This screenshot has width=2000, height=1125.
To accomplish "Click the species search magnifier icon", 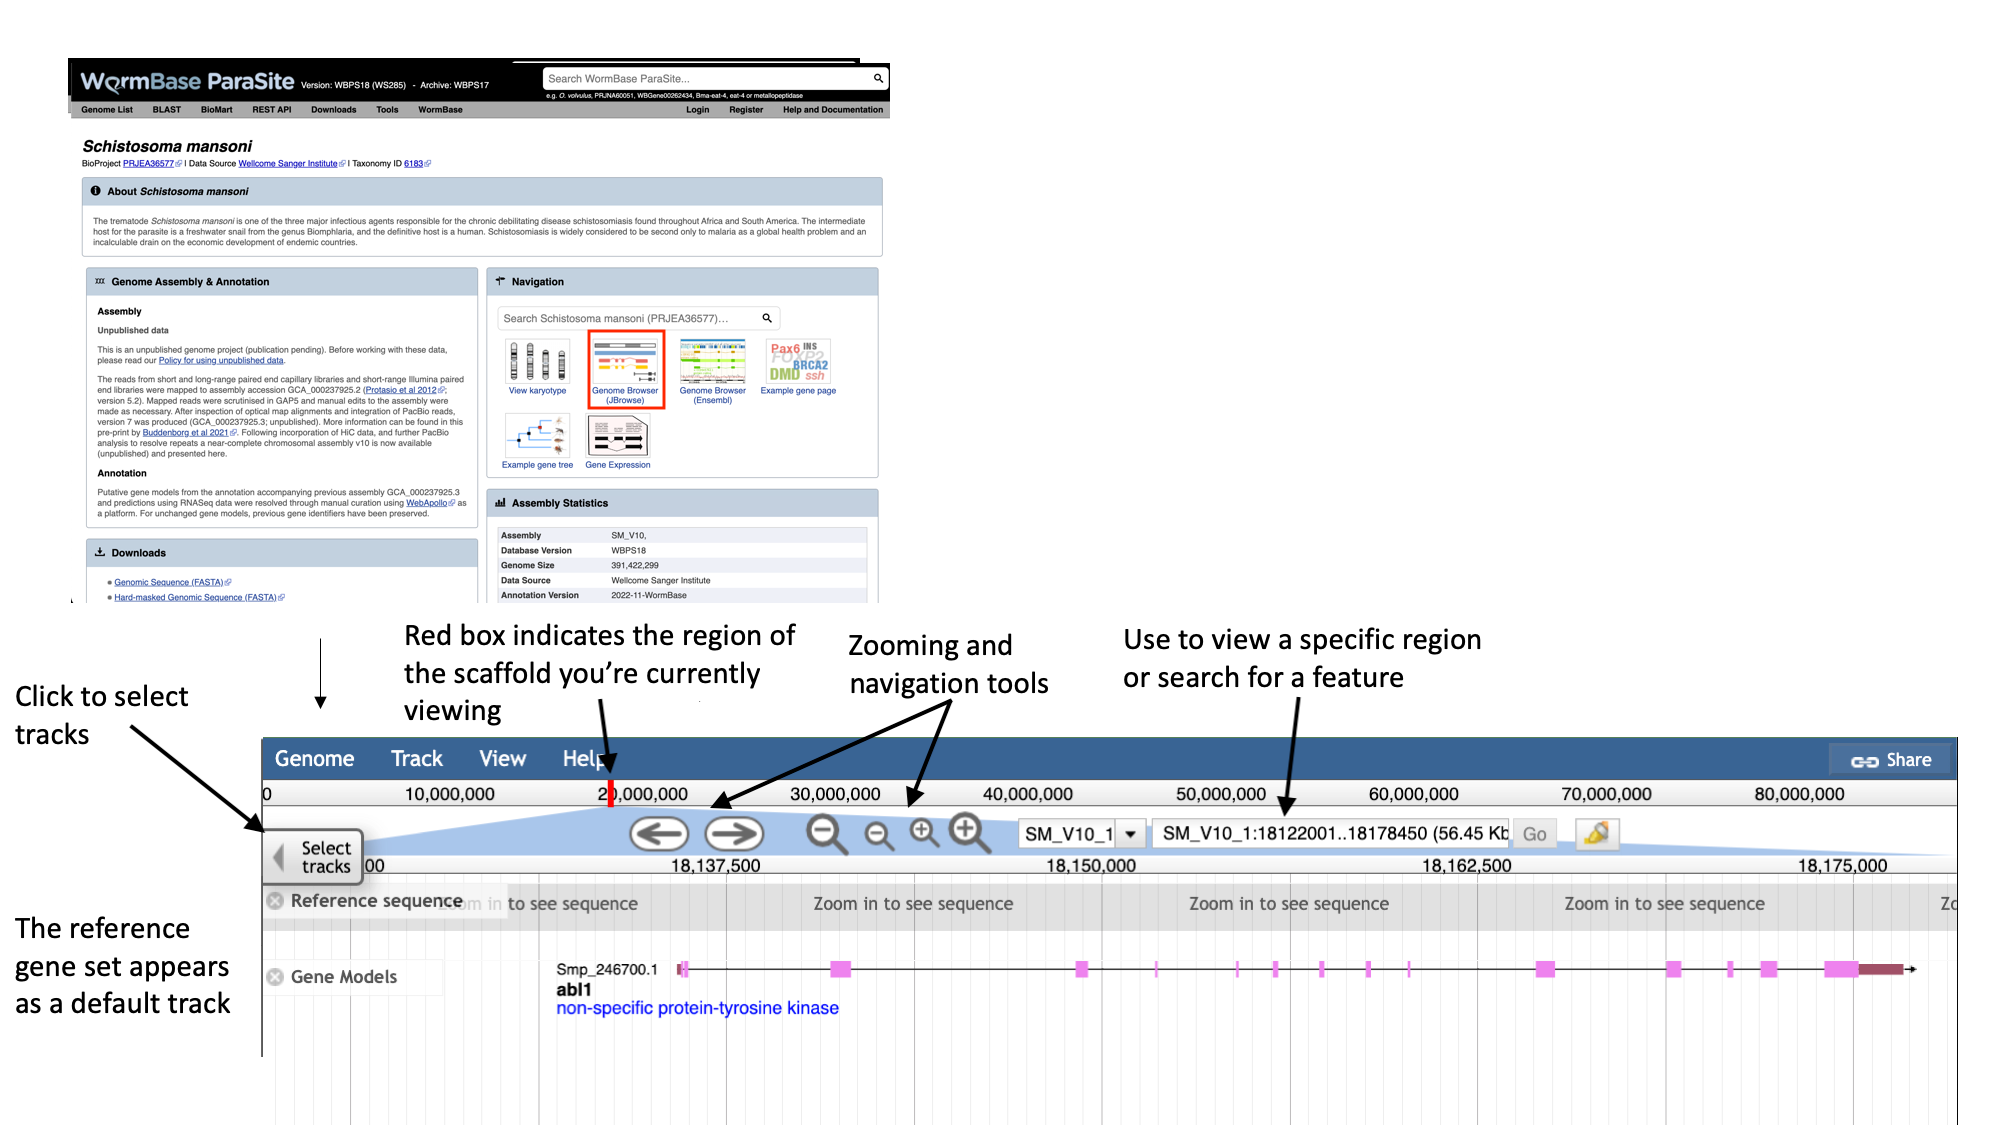I will [x=767, y=318].
